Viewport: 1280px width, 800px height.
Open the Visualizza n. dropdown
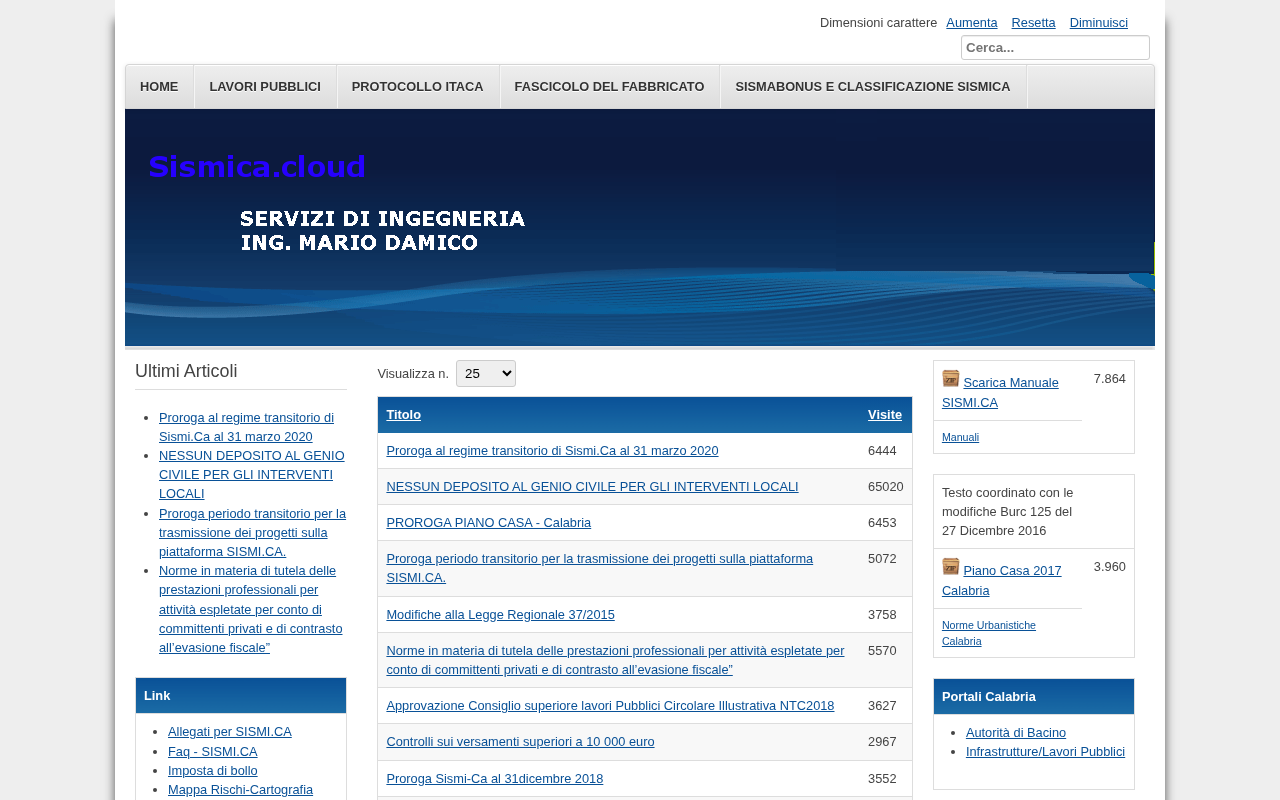486,373
